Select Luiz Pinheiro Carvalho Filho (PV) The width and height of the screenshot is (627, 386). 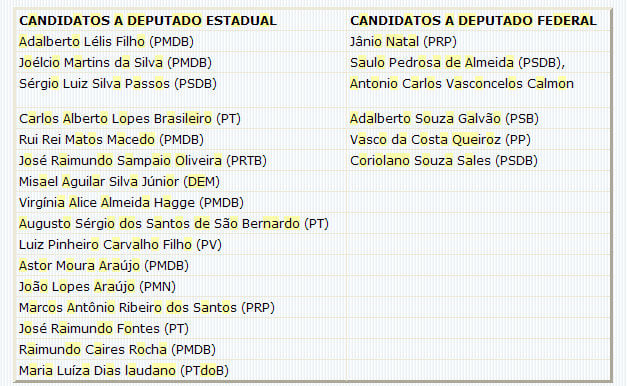tap(120, 245)
